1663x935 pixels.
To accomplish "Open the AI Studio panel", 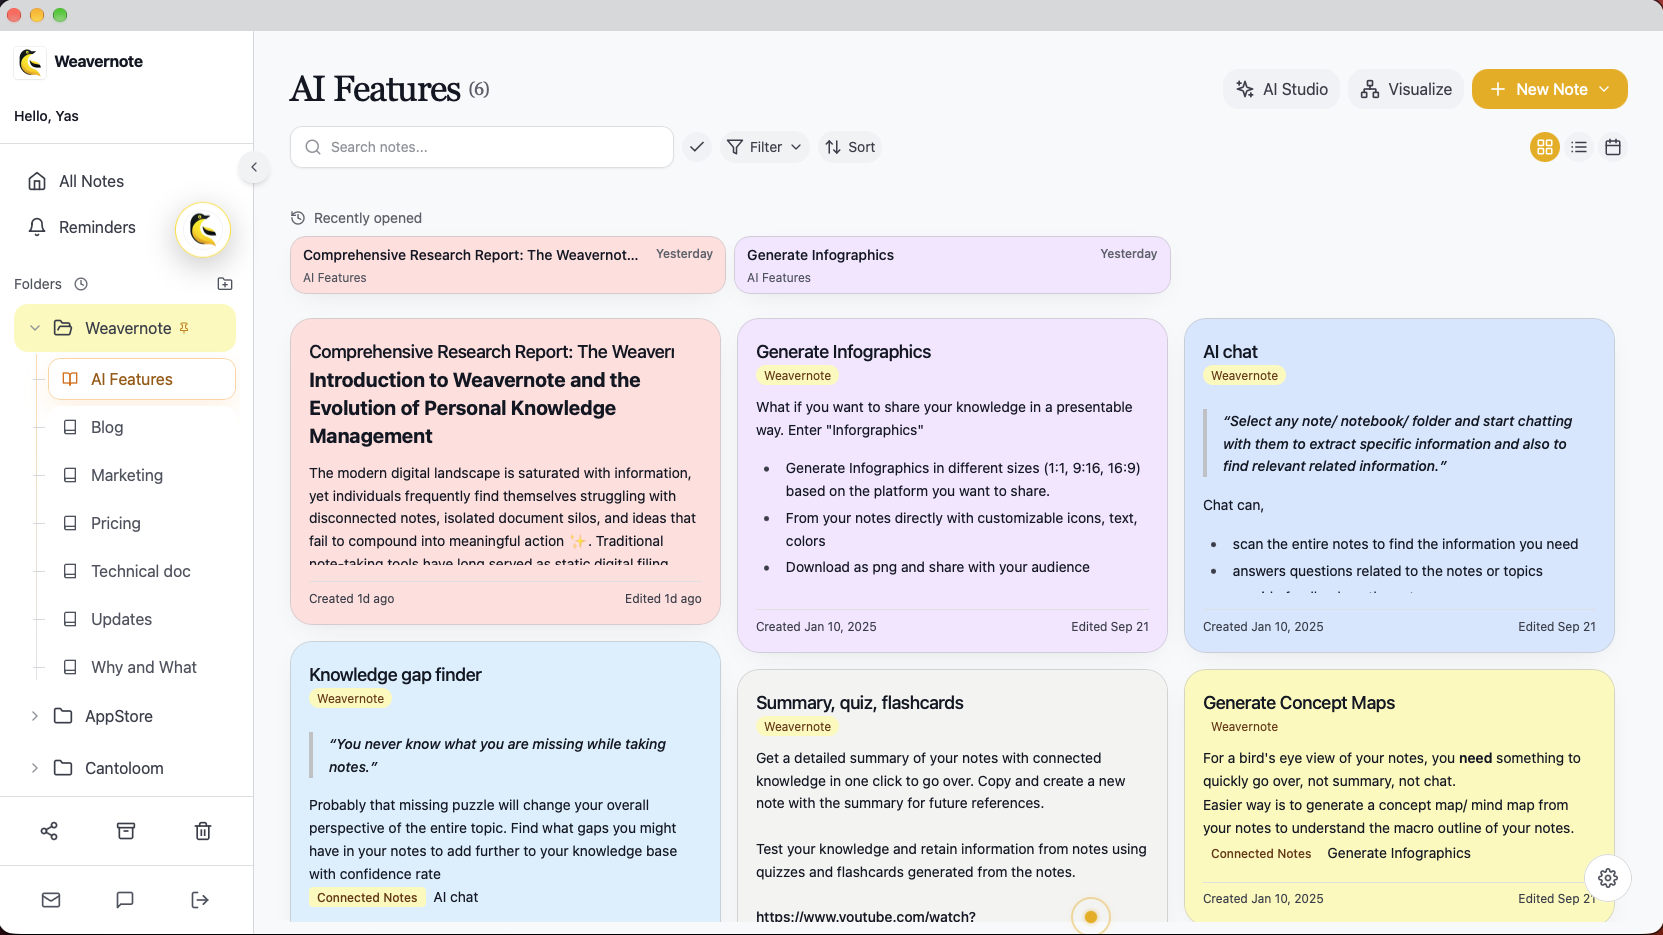I will (1281, 89).
